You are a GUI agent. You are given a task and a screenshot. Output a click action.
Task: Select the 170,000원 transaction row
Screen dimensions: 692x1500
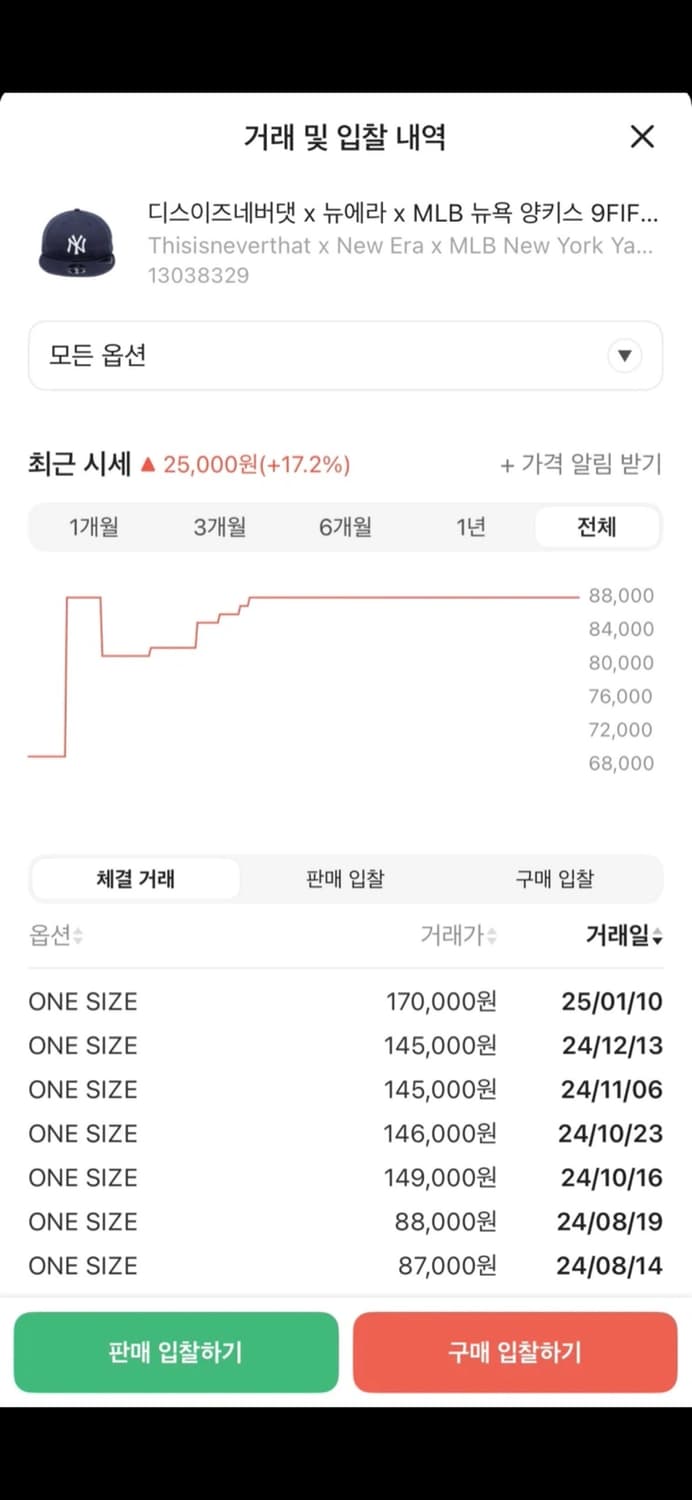pos(345,1001)
